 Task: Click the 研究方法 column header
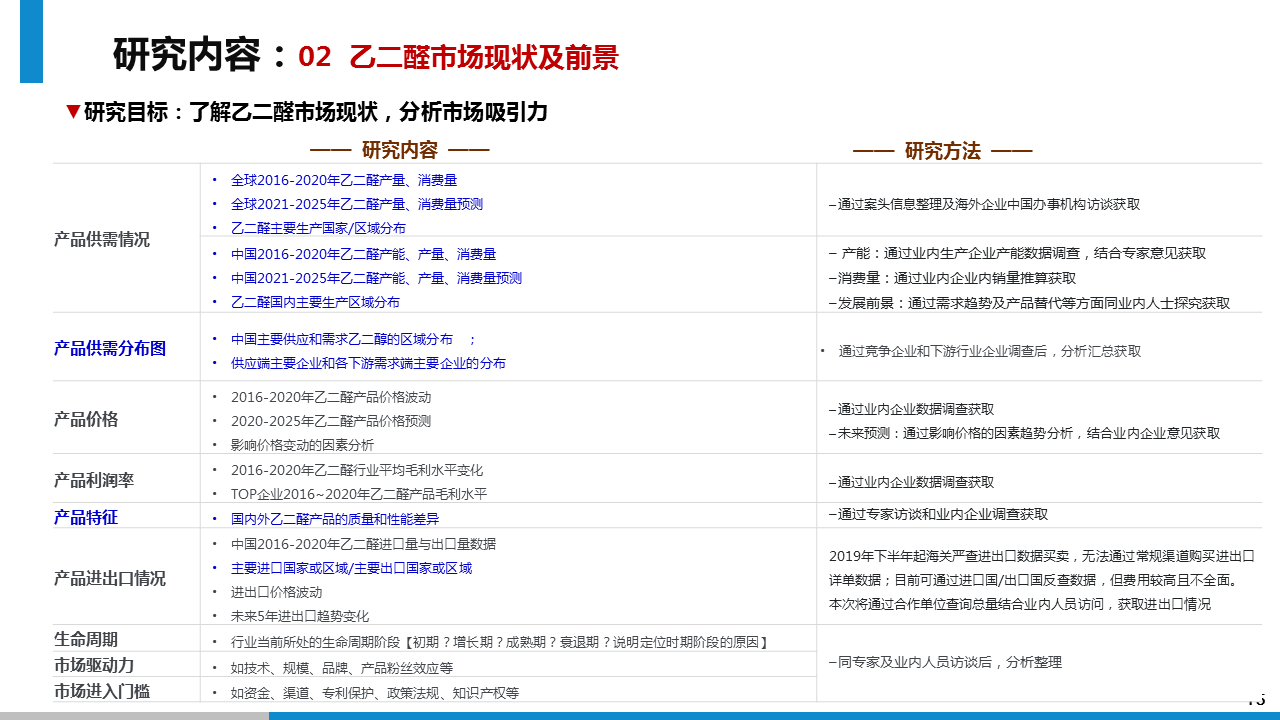point(942,151)
